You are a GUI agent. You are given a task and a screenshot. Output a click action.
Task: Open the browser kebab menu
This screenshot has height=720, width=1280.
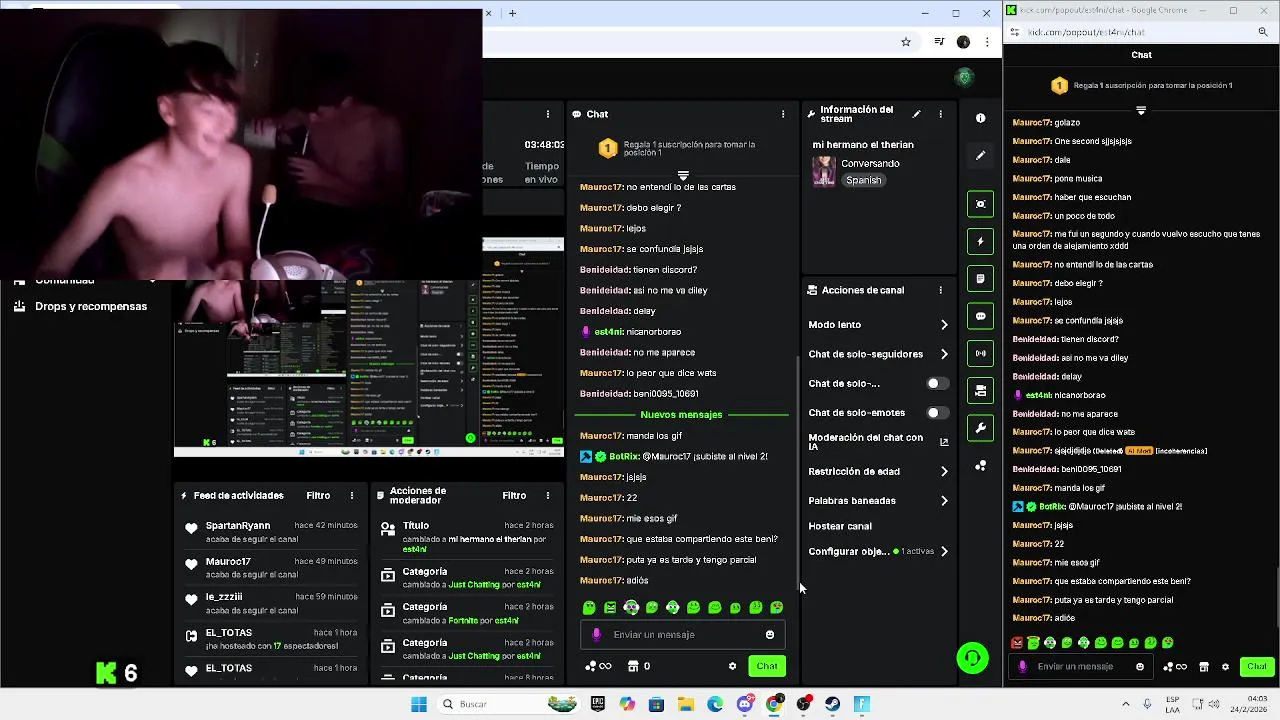(x=987, y=42)
